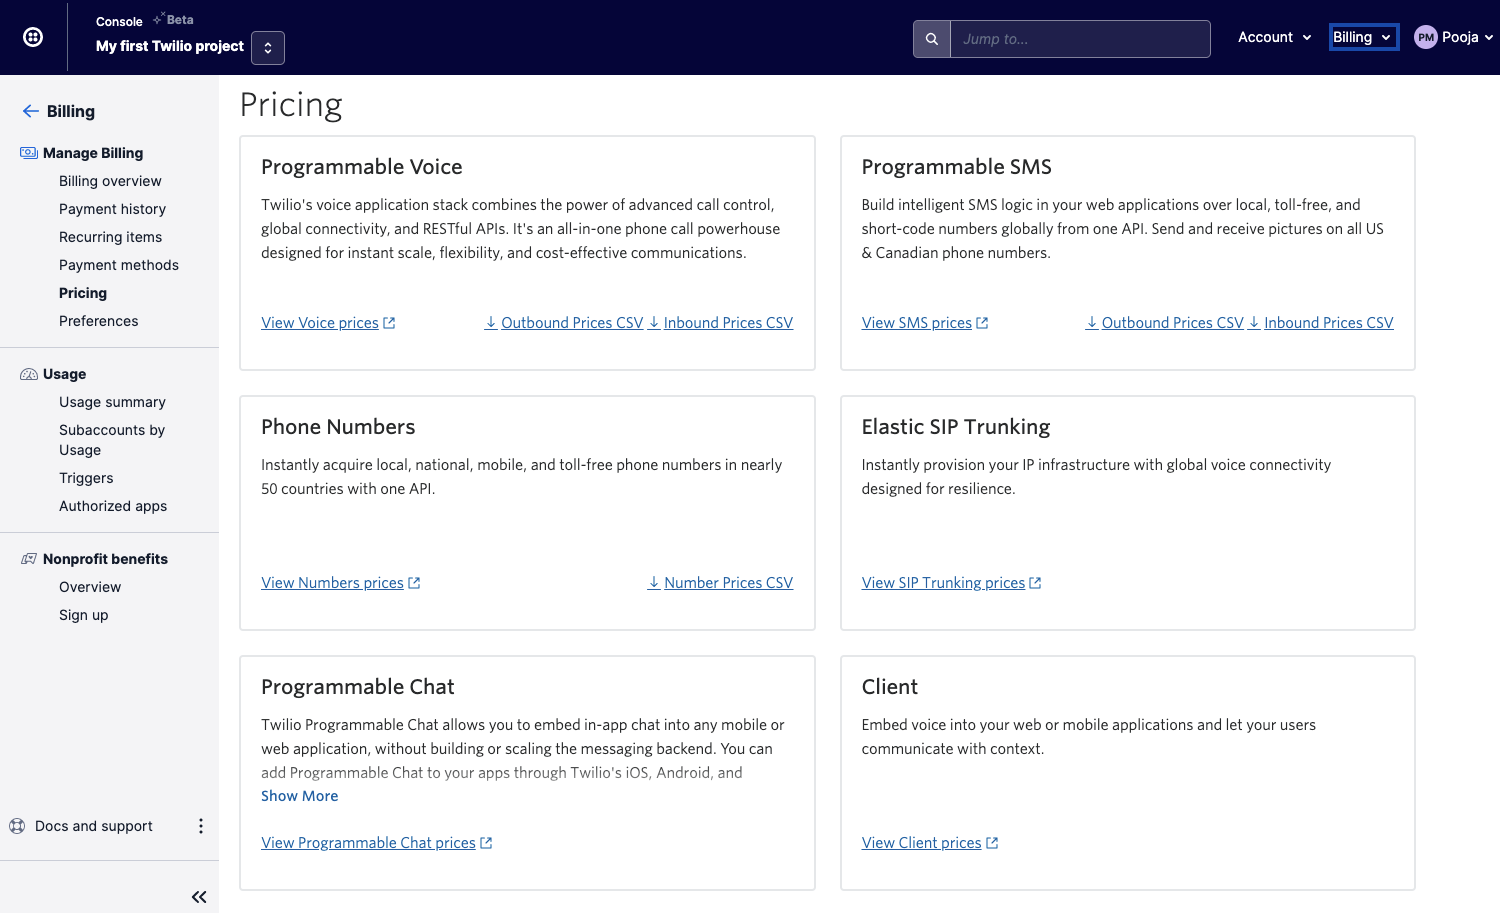Viewport: 1500px width, 913px height.
Task: Open the Billing dropdown in top bar
Action: pos(1363,37)
